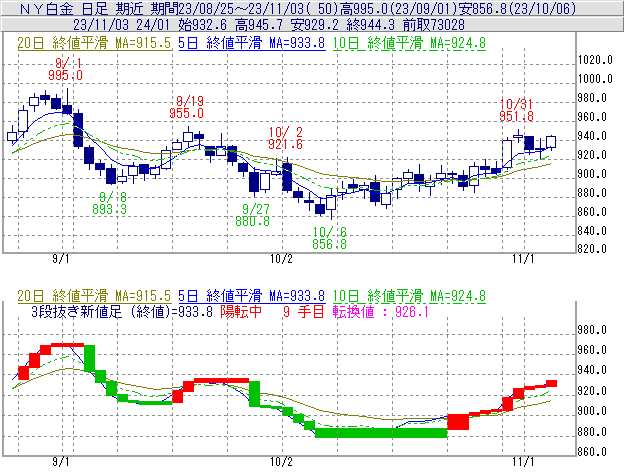This screenshot has width=624, height=475.
Task: Click the 9/1 995.0 high price label
Action: [x=65, y=69]
